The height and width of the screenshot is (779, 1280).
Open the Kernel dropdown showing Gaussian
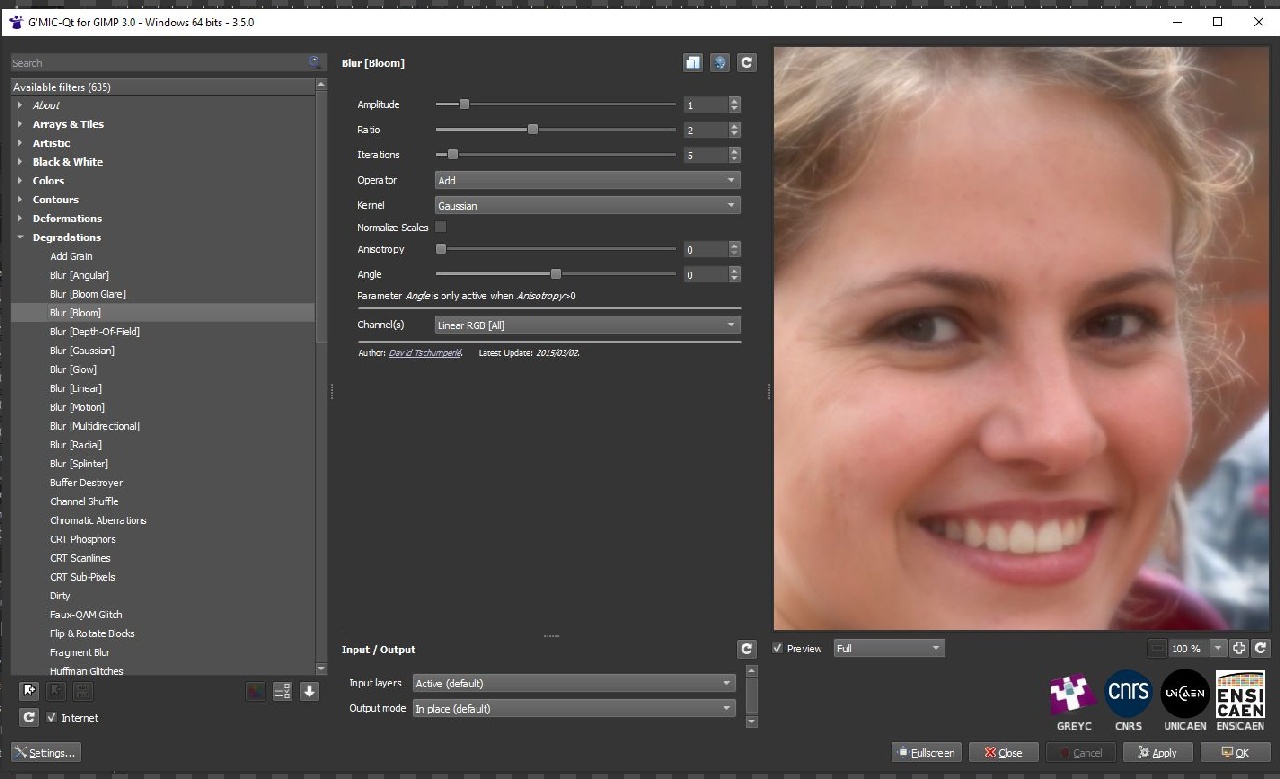587,205
